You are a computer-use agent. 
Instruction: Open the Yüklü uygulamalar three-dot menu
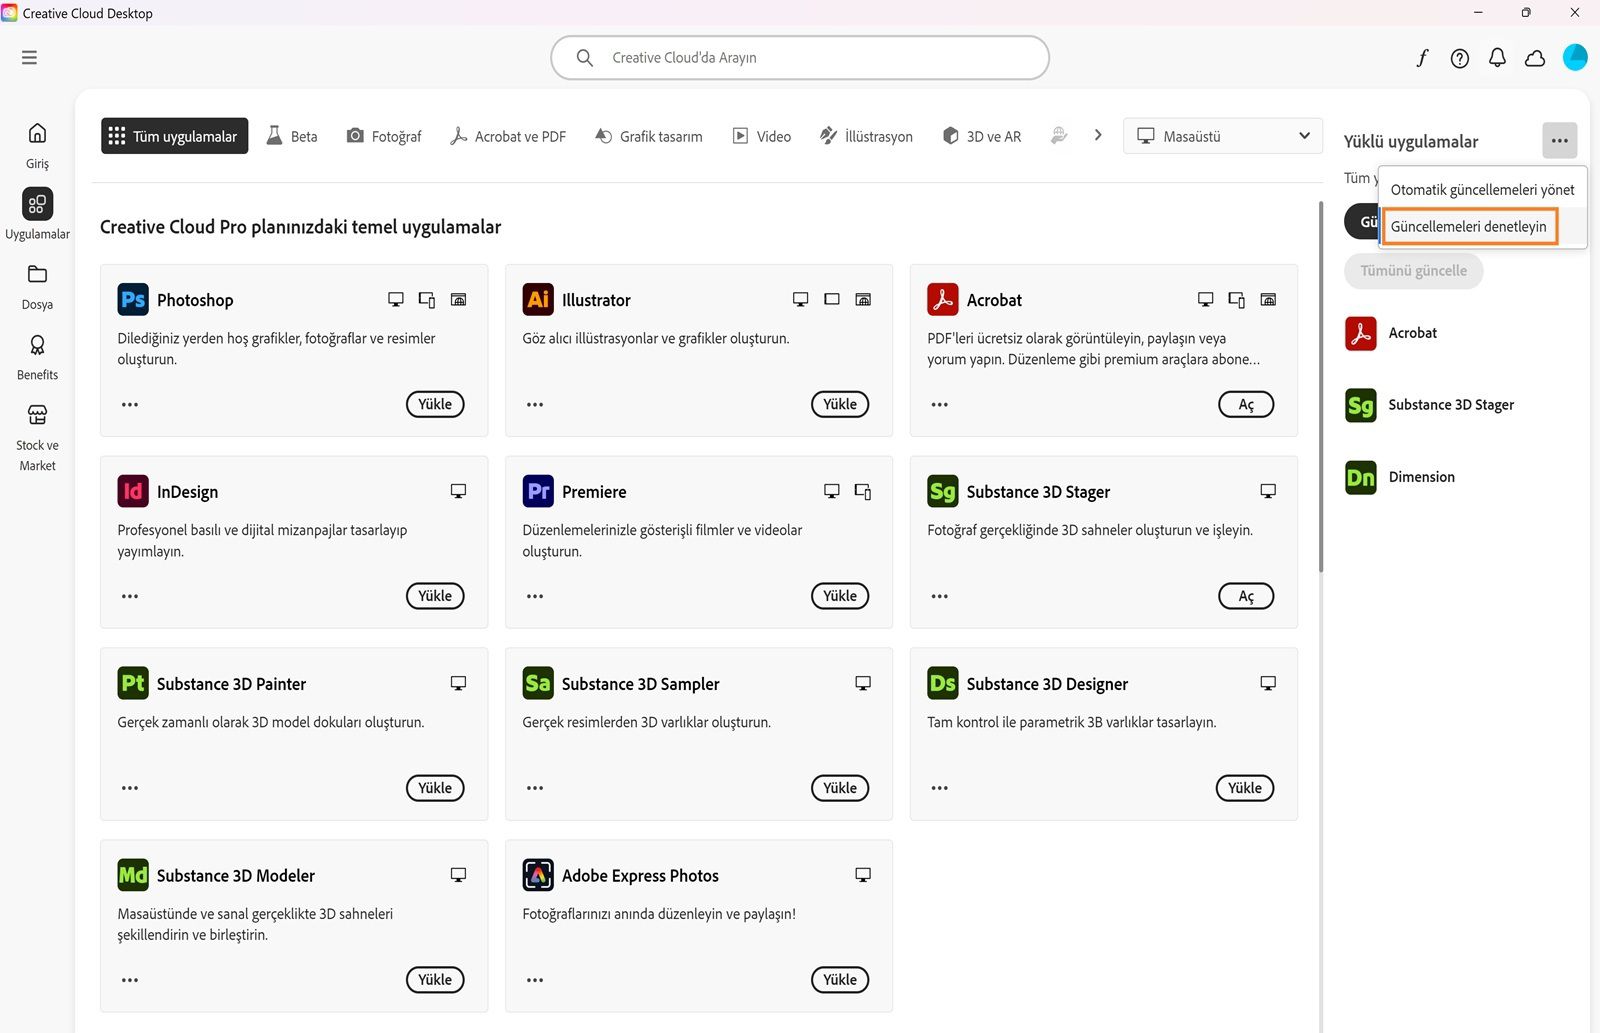point(1559,141)
